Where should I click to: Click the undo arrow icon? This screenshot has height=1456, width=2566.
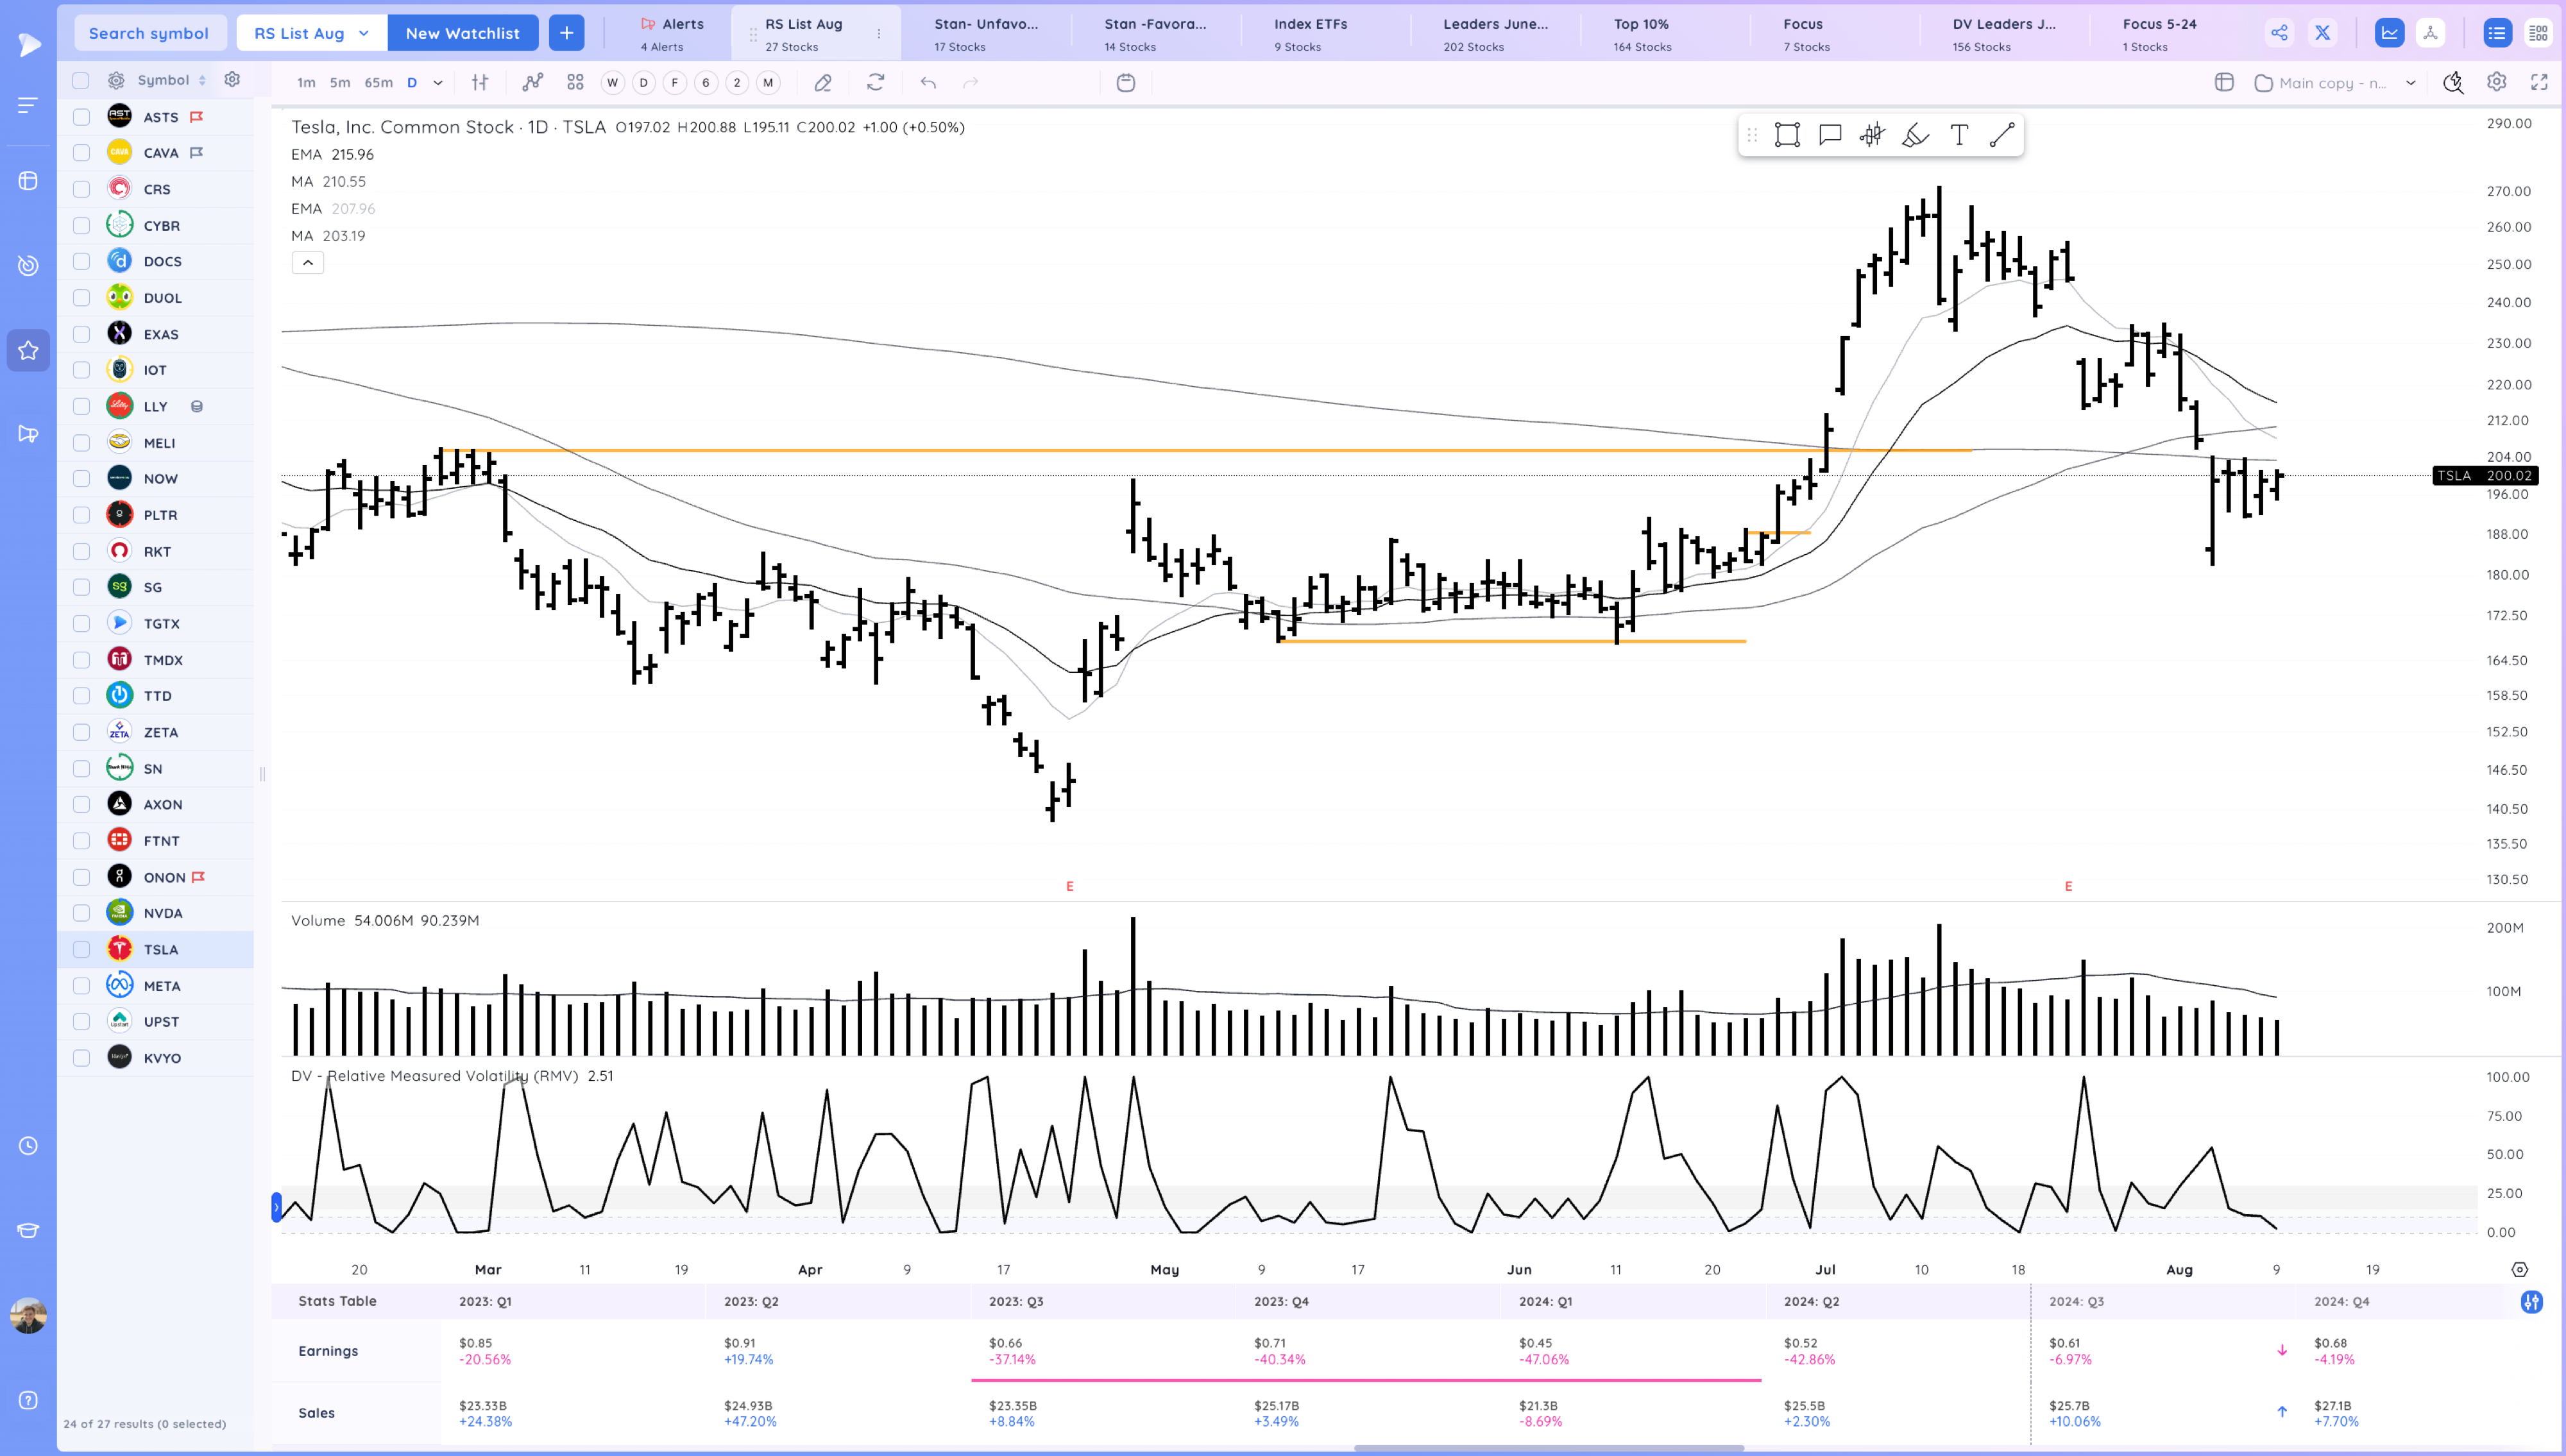coord(928,83)
